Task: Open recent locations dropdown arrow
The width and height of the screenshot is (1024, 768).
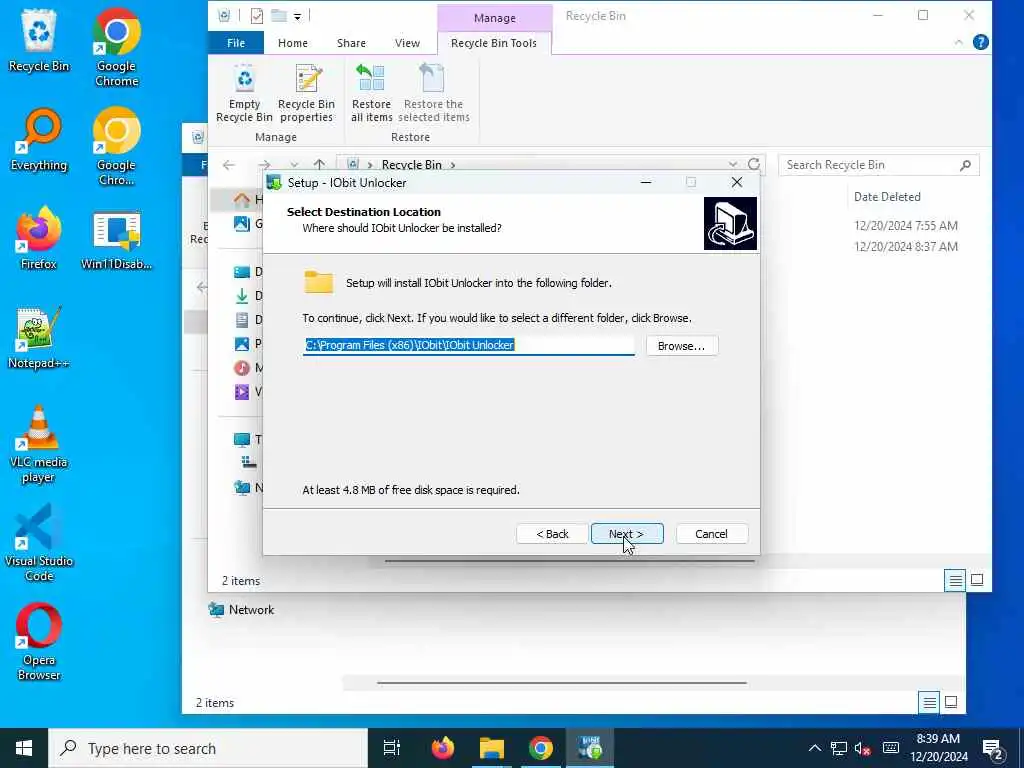Action: click(295, 165)
